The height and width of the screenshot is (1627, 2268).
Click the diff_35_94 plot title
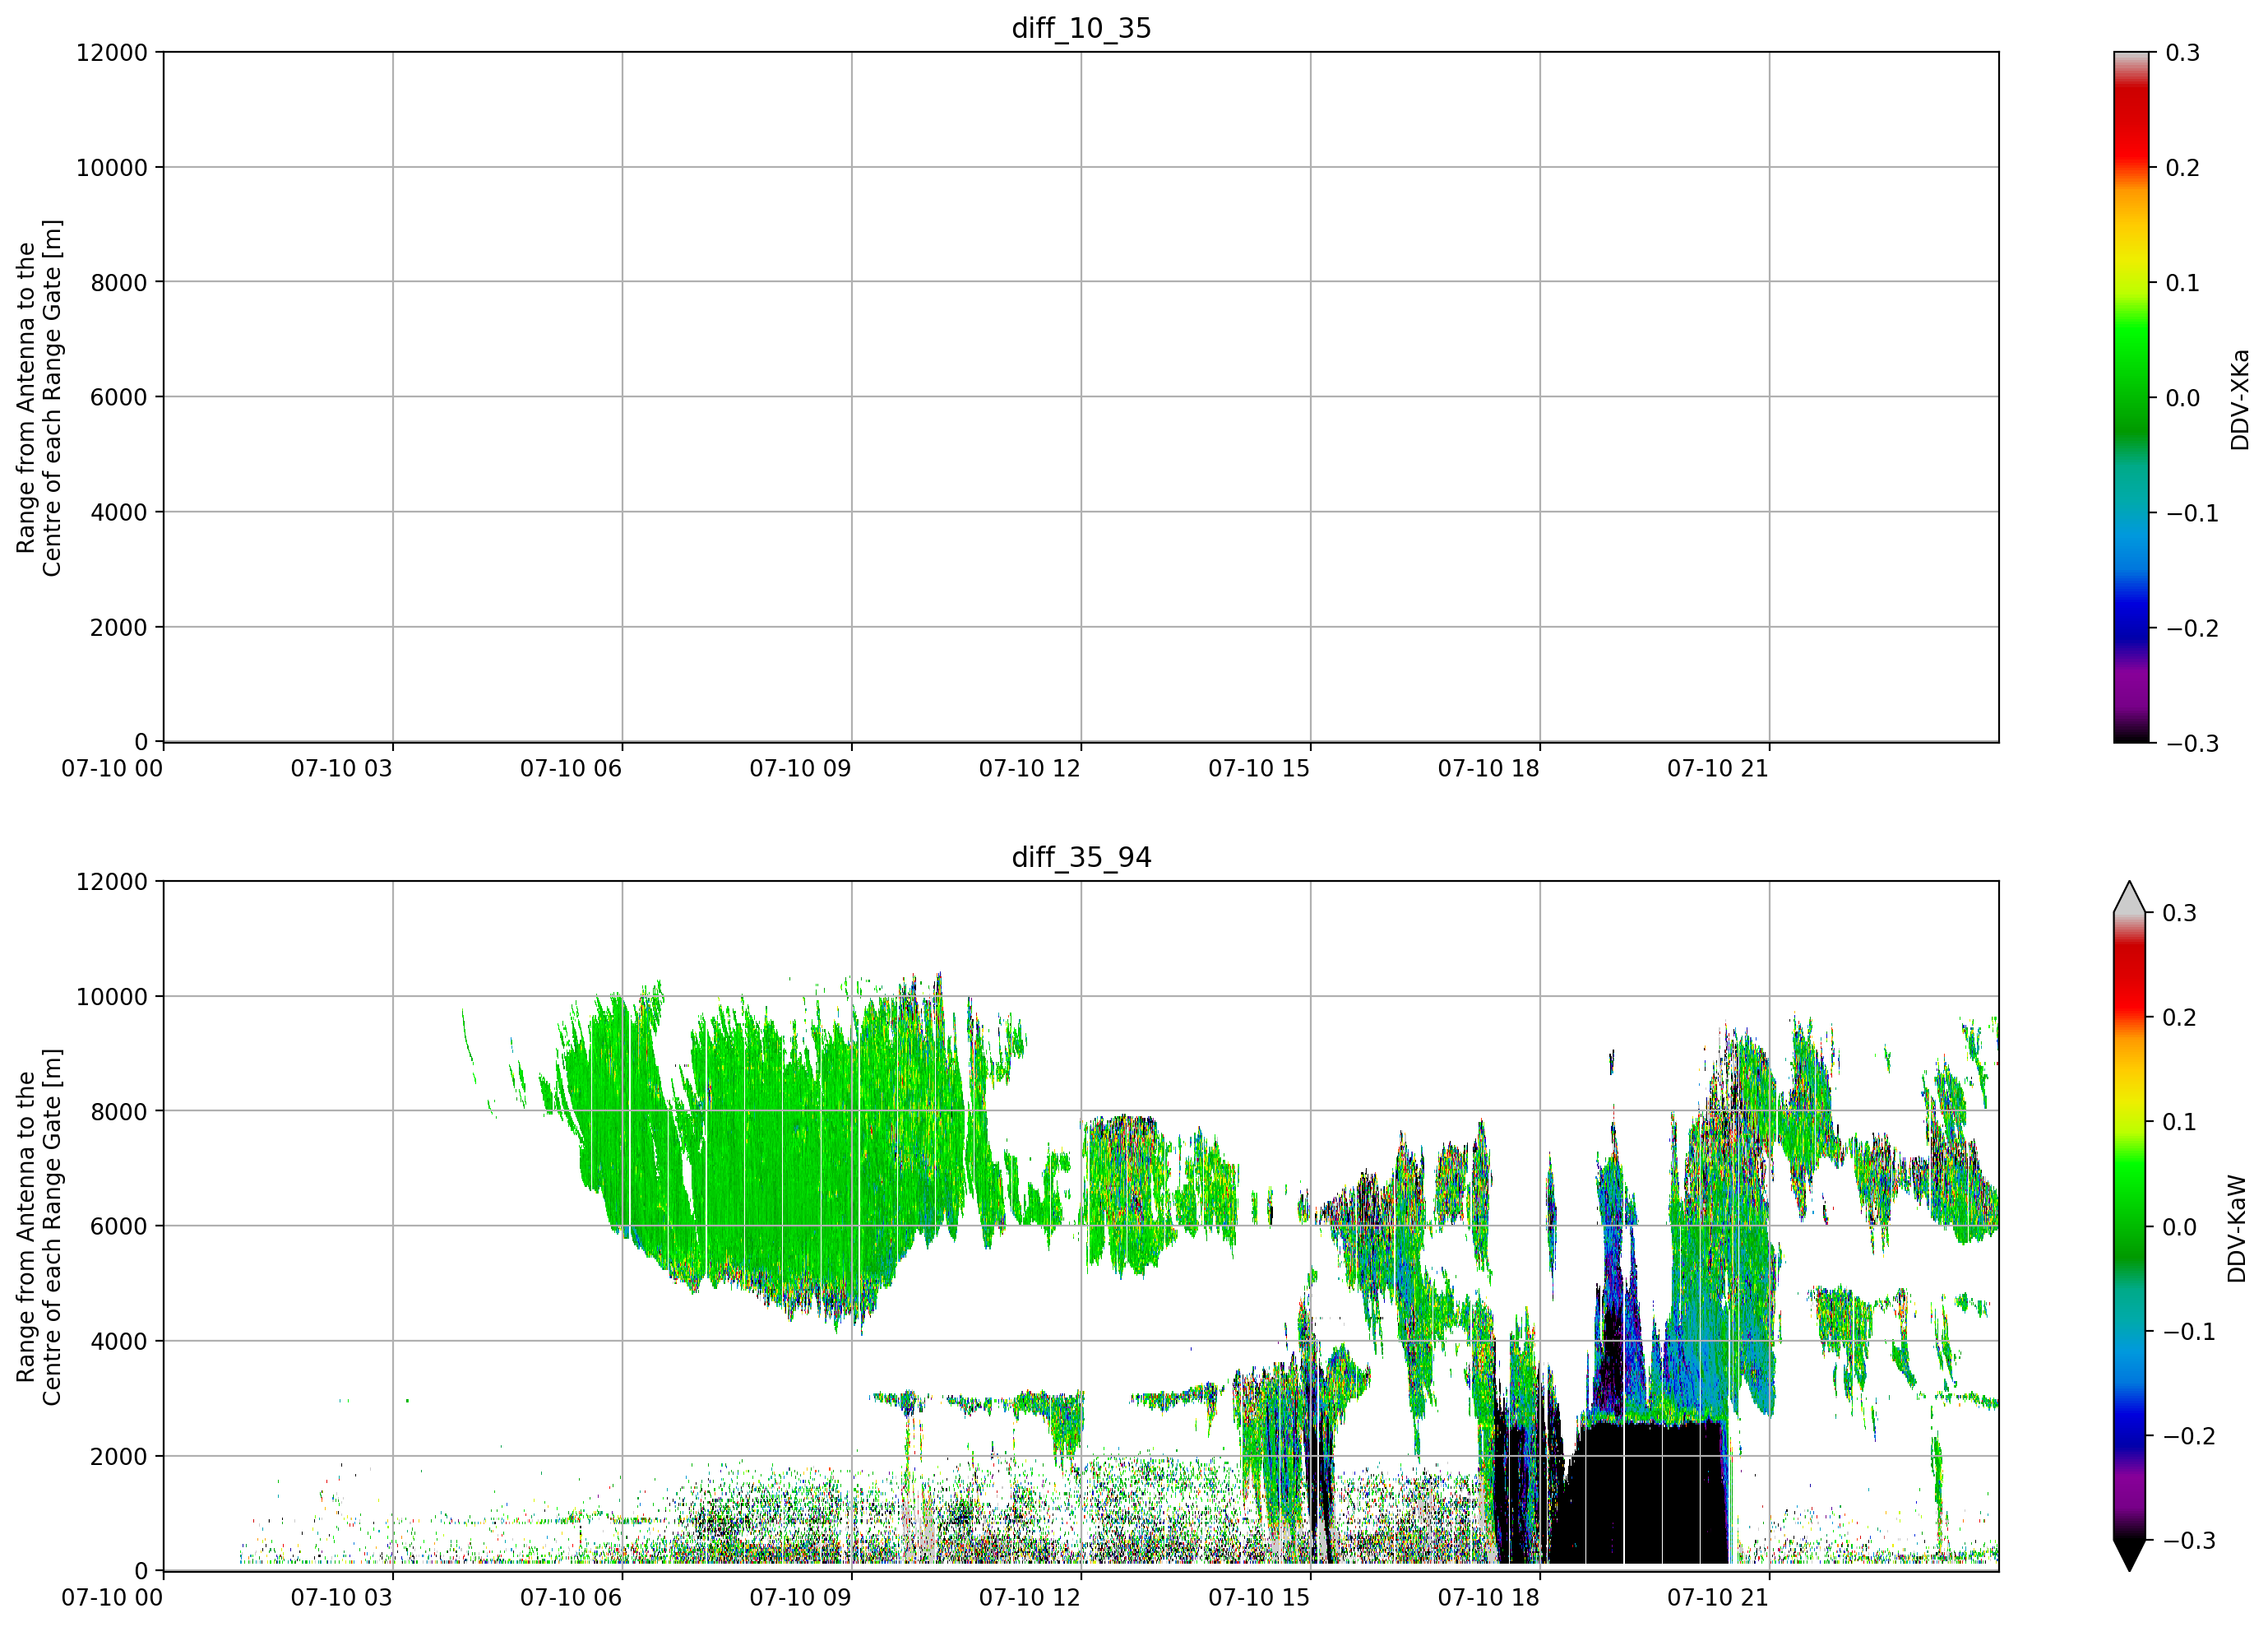1081,857
